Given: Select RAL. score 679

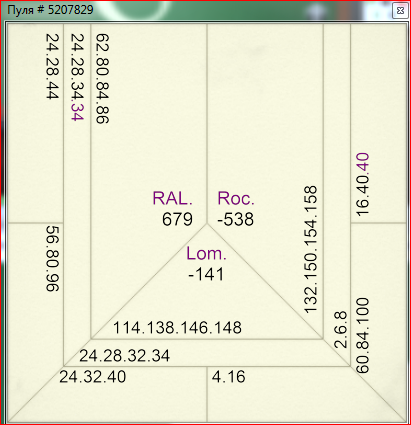Looking at the screenshot, I should [177, 219].
